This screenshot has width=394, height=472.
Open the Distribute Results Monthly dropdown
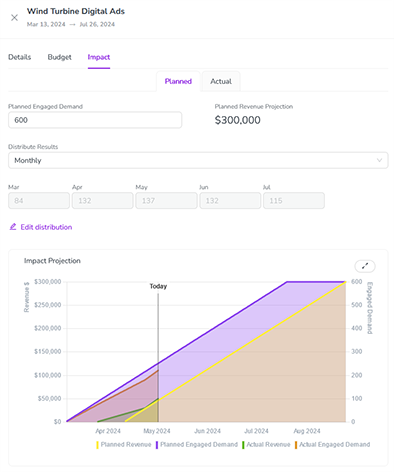pos(198,160)
